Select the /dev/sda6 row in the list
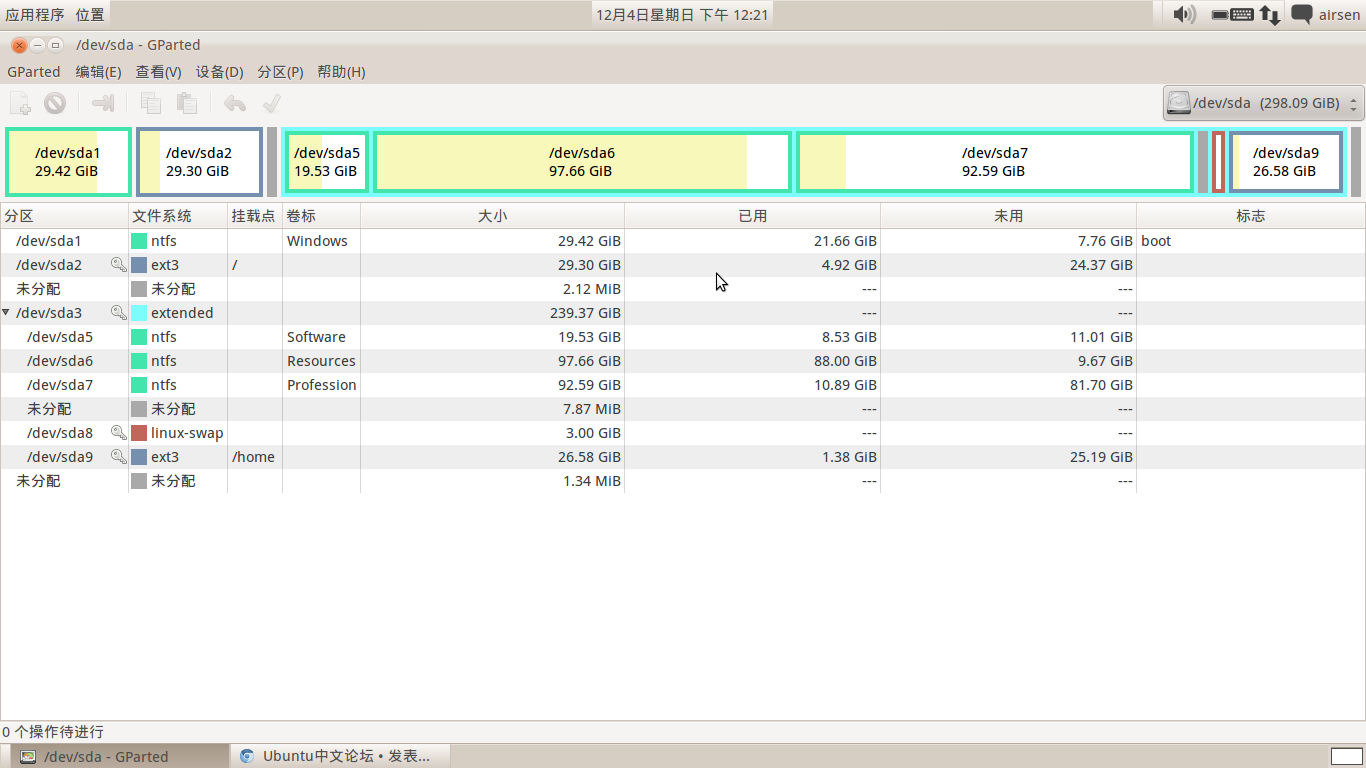Viewport: 1366px width, 768px height. (x=683, y=361)
